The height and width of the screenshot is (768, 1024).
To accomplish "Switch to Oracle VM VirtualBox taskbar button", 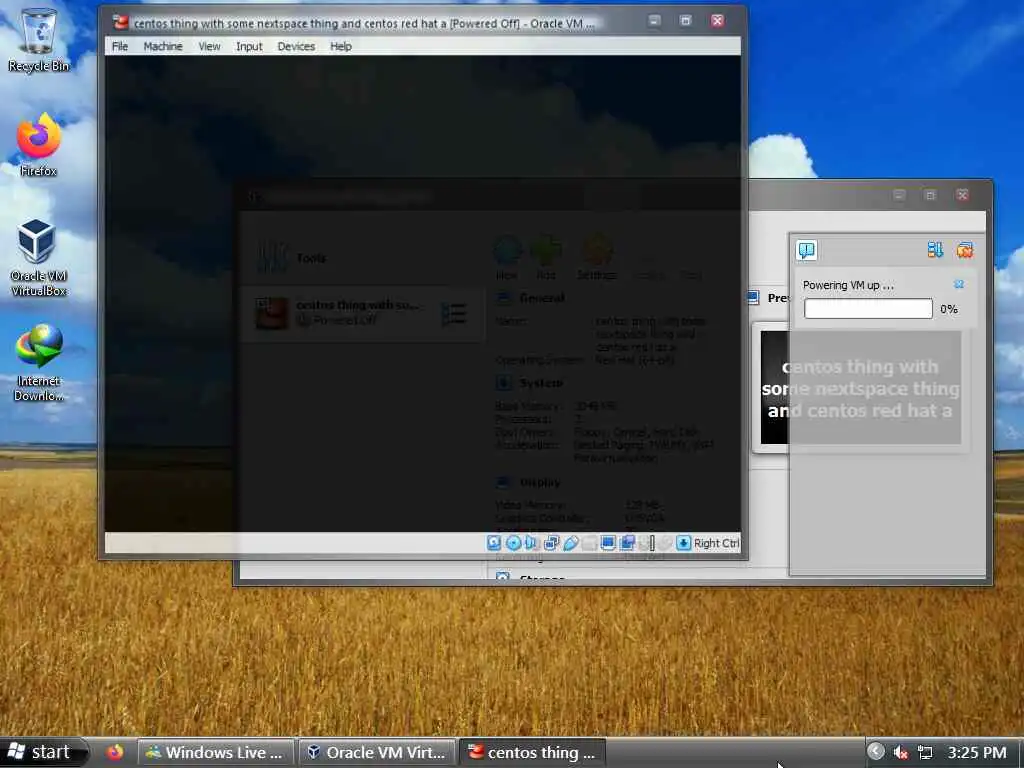I will pos(377,752).
